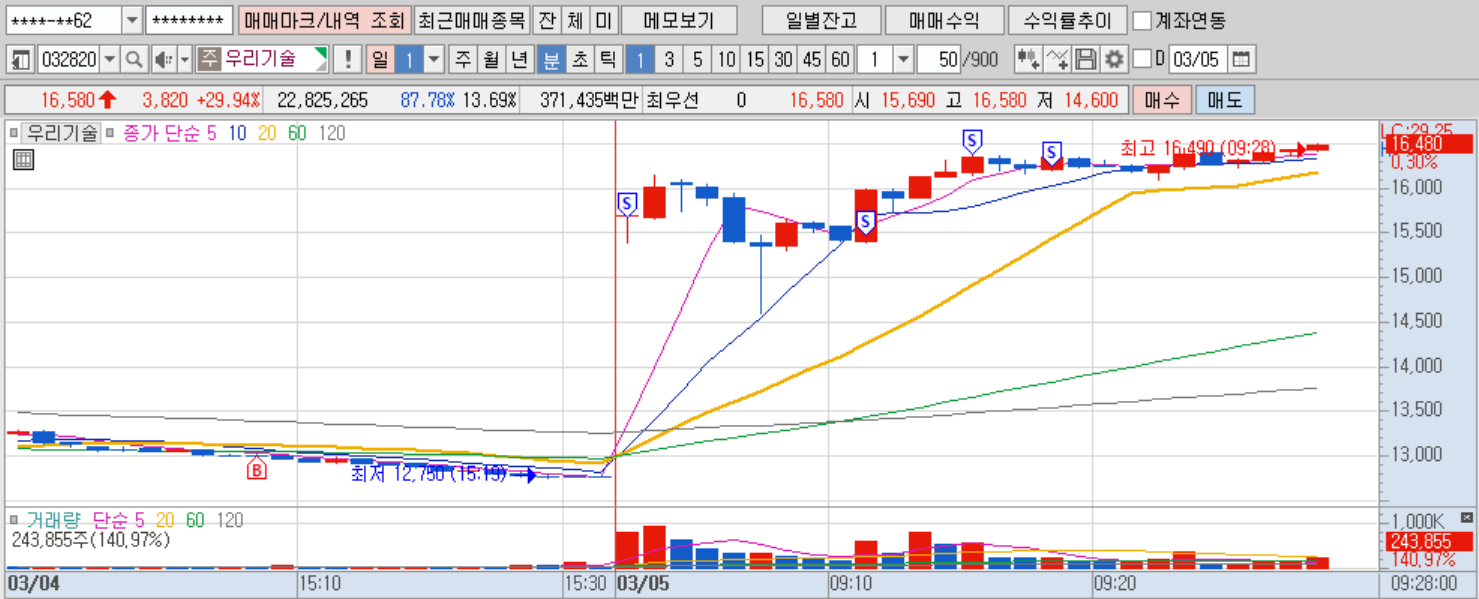
Task: Click the 미 unfilled orders button
Action: coord(603,20)
